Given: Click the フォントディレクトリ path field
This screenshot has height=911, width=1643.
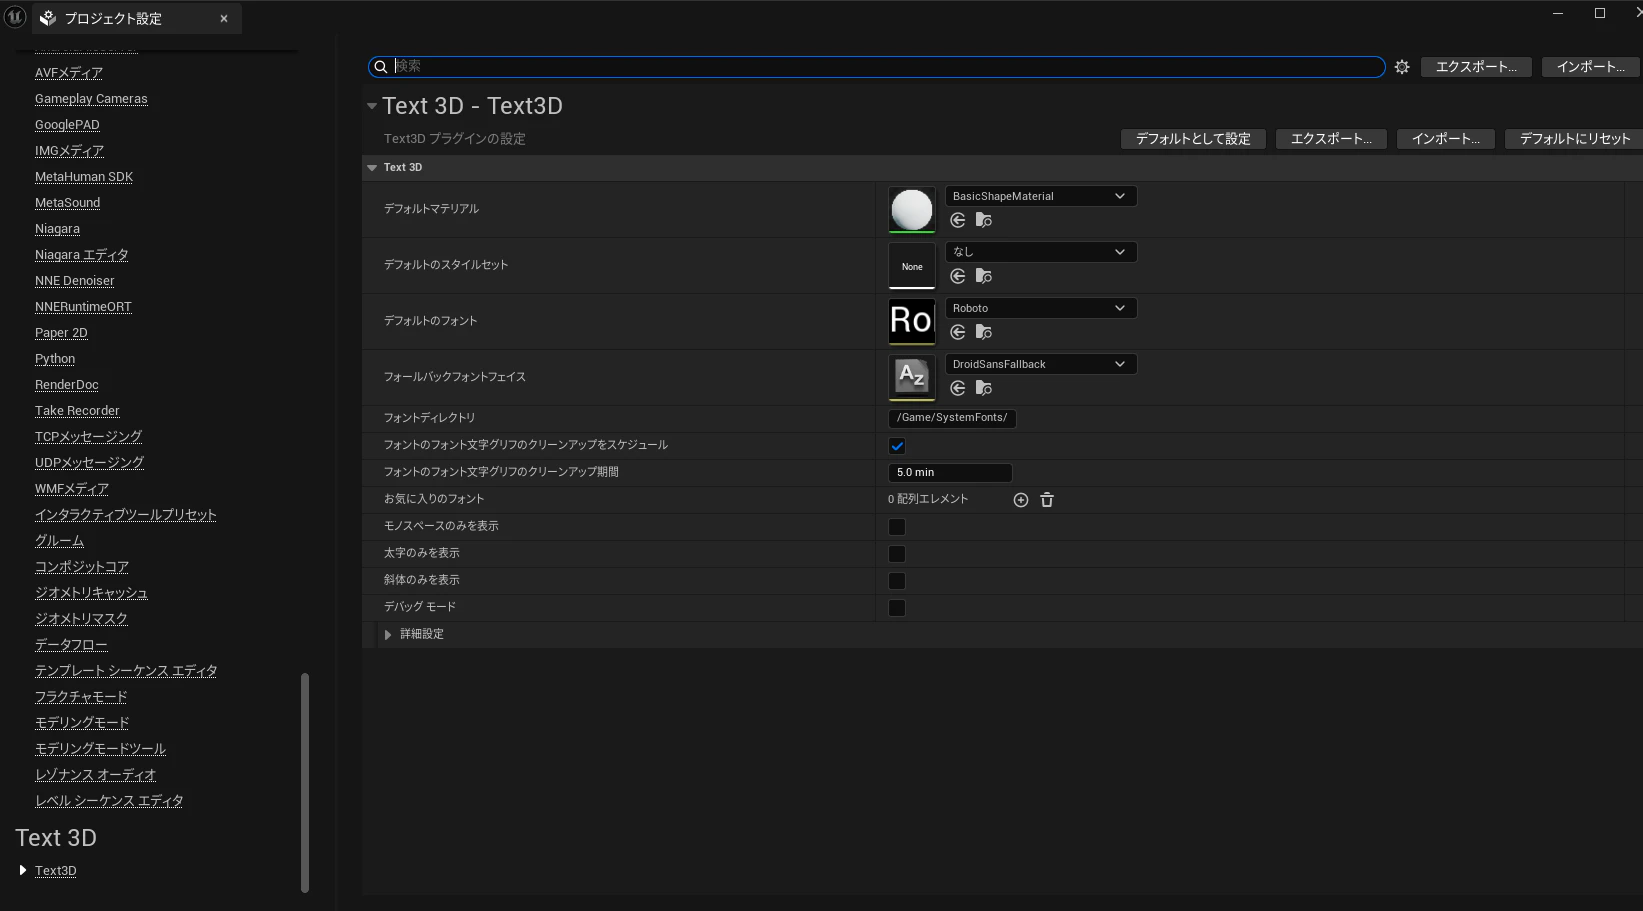Looking at the screenshot, I should point(952,418).
